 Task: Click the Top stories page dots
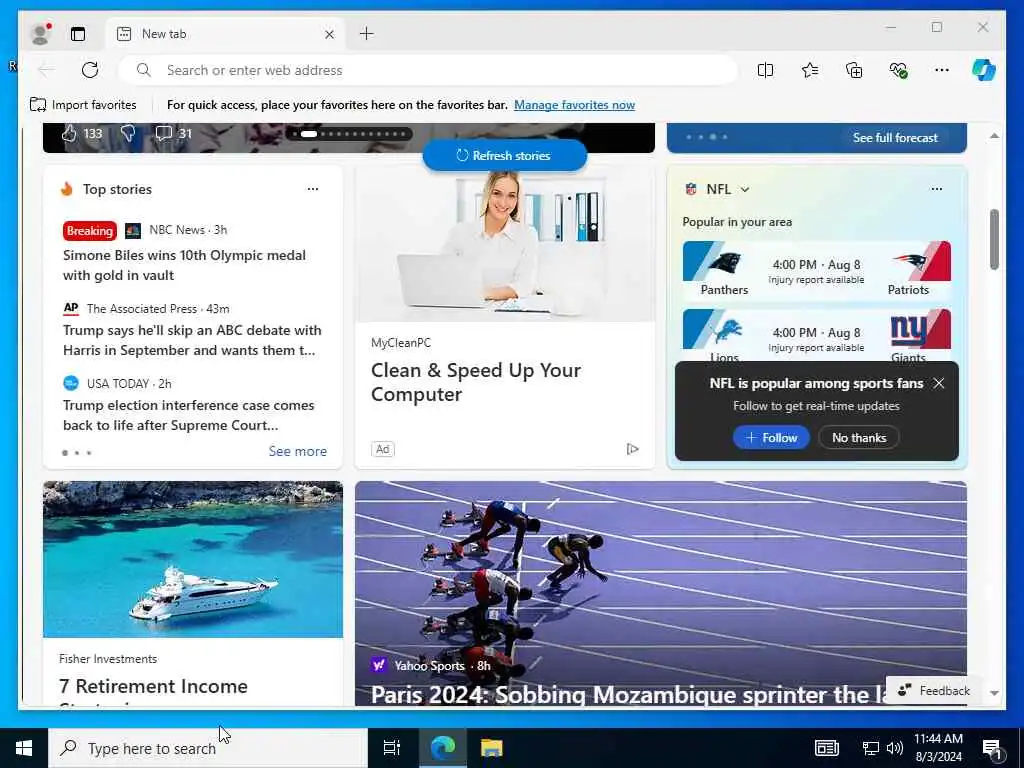click(x=76, y=453)
